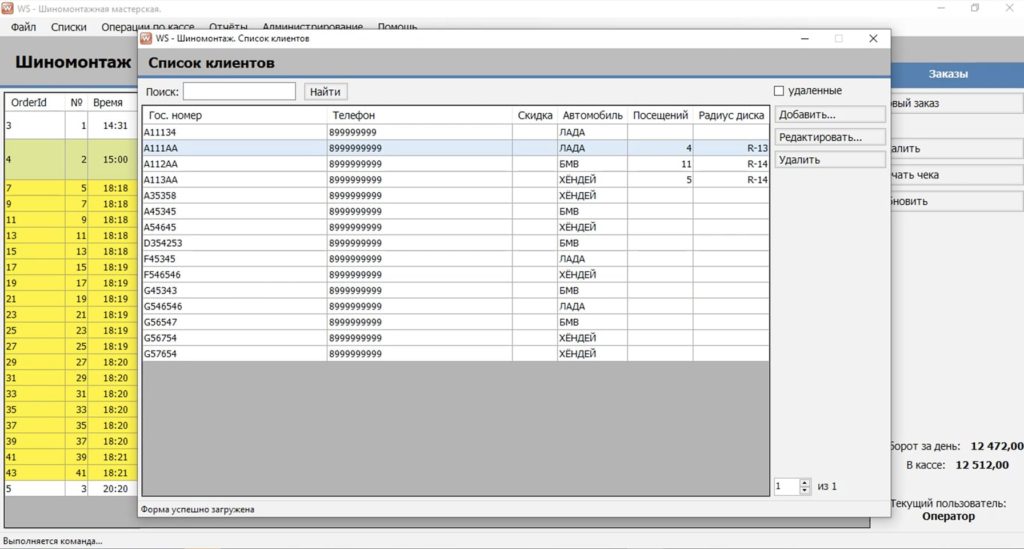Click the Добавить... button

[829, 114]
